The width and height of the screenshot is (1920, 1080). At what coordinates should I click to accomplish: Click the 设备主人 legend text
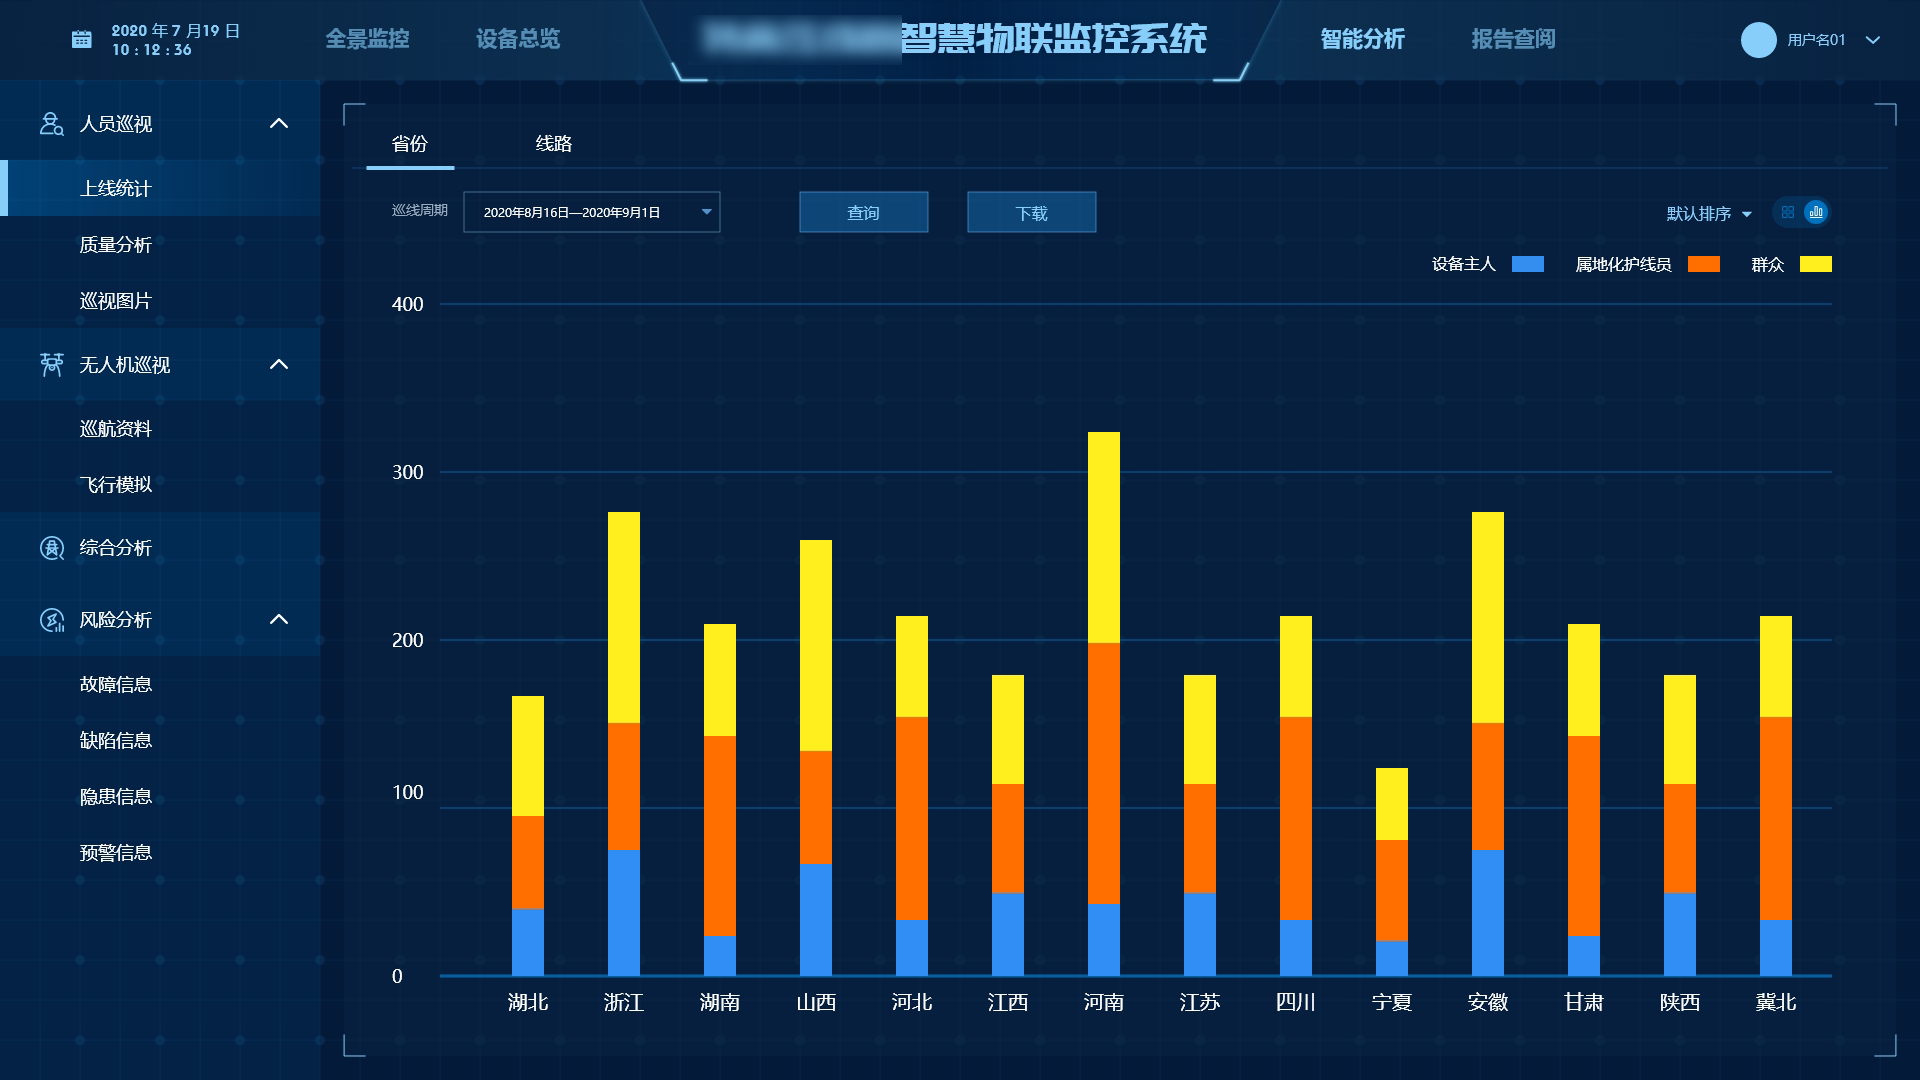[x=1464, y=264]
